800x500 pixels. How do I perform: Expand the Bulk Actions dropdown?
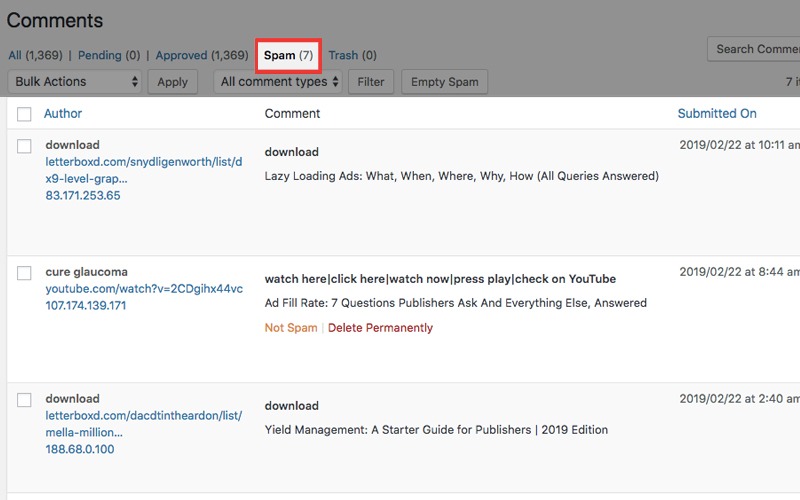(x=74, y=82)
